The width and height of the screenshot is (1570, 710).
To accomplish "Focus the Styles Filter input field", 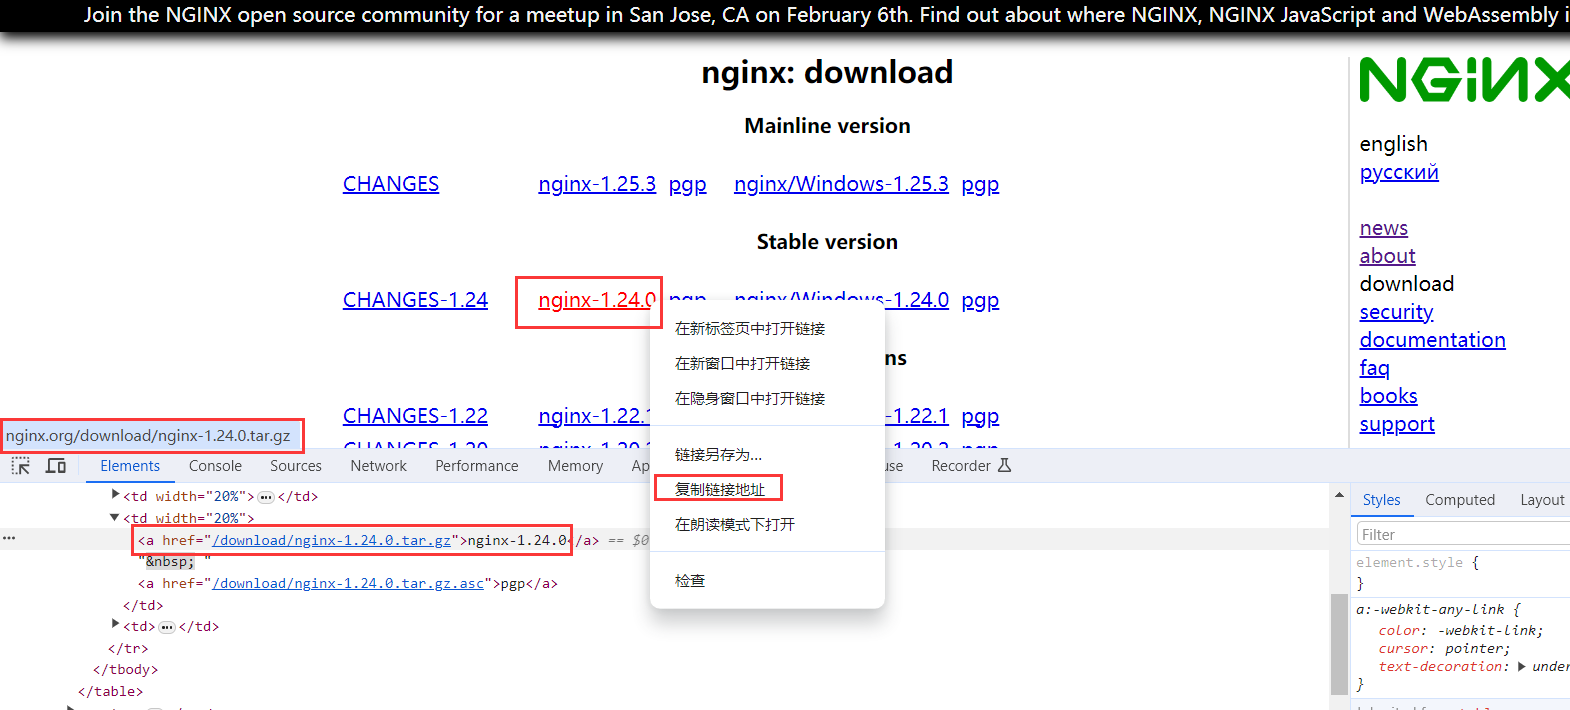I will coord(1463,534).
